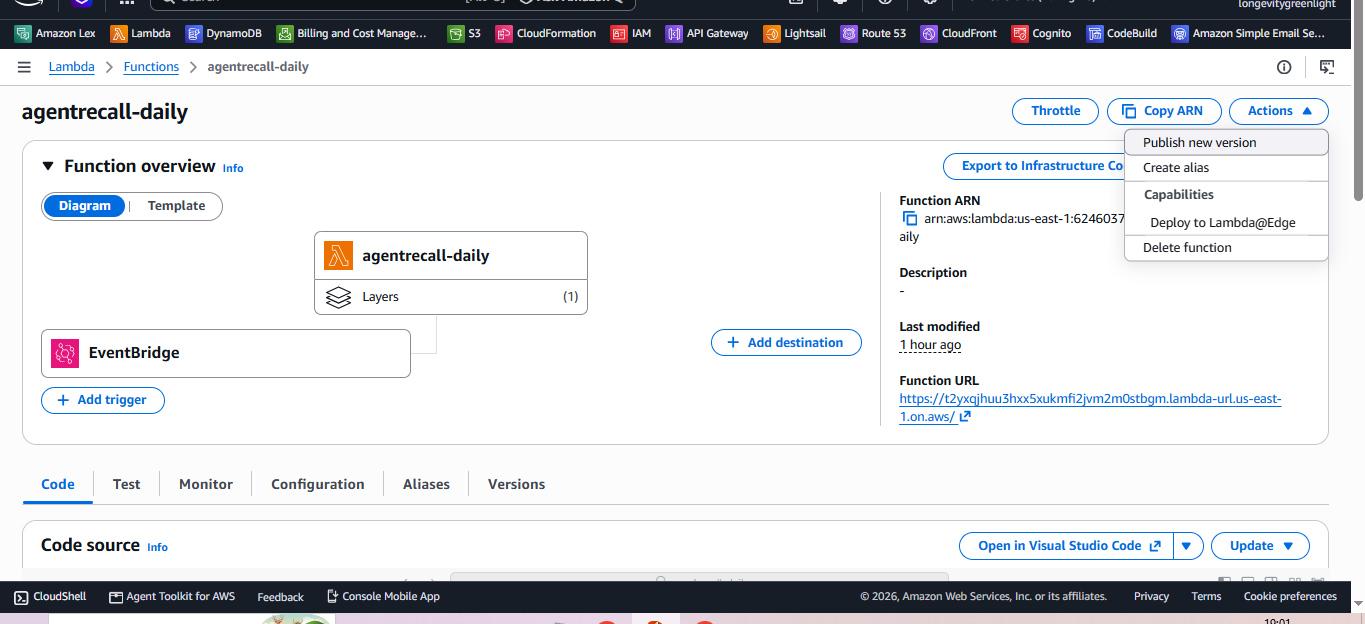Viewport: 1365px width, 624px height.
Task: Click the EventBridge trigger icon
Action: click(65, 353)
